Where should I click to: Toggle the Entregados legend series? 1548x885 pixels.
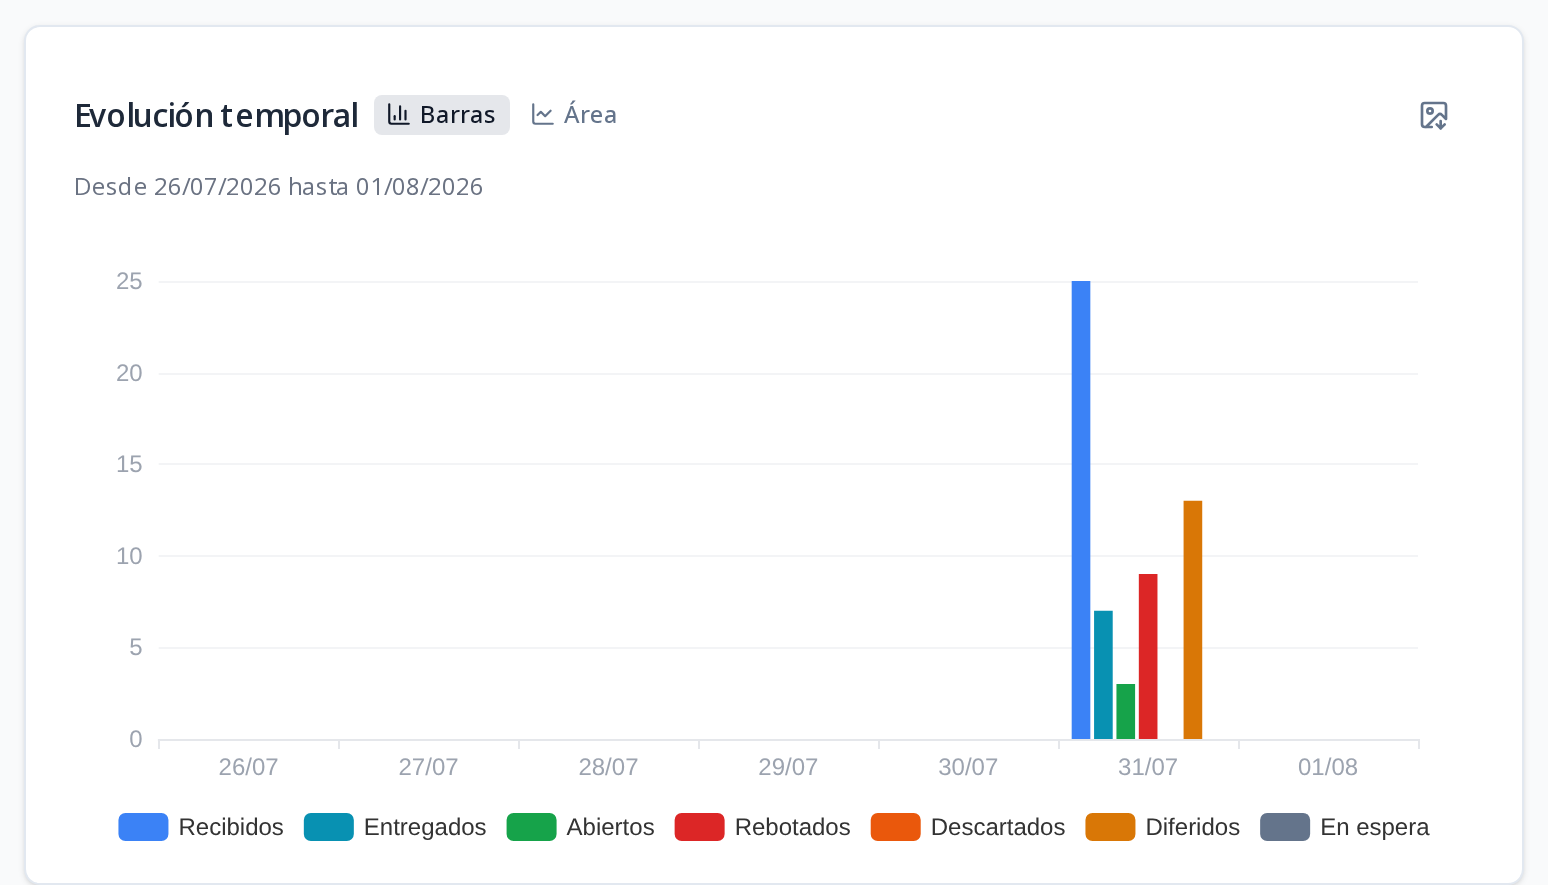tap(395, 827)
